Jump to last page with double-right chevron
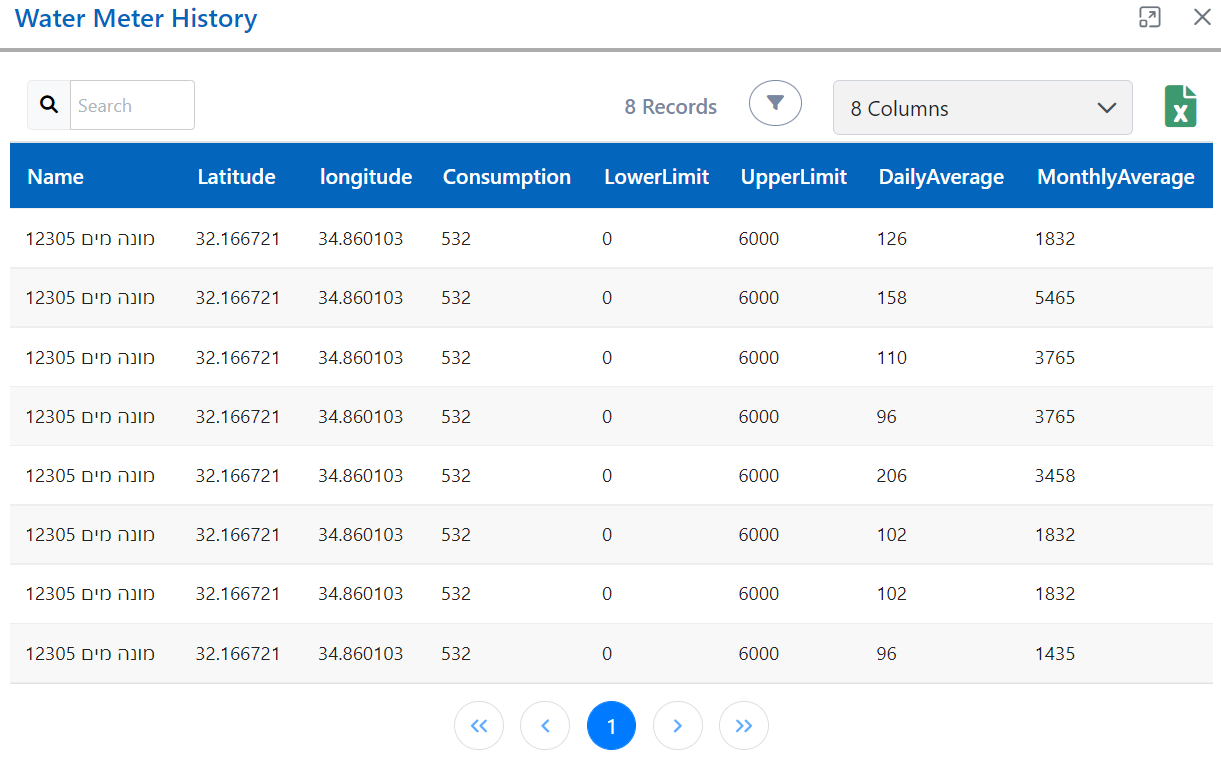 point(744,725)
